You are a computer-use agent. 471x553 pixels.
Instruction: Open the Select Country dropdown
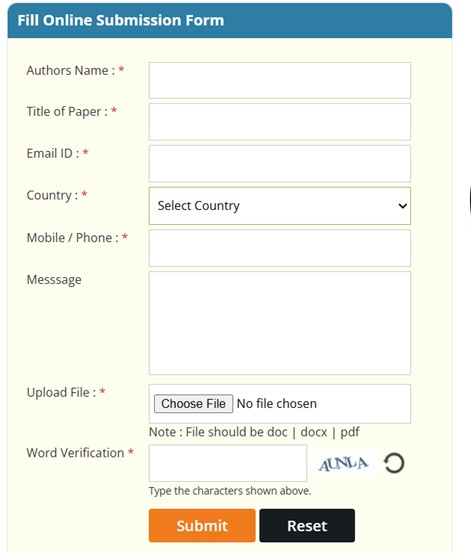click(280, 206)
